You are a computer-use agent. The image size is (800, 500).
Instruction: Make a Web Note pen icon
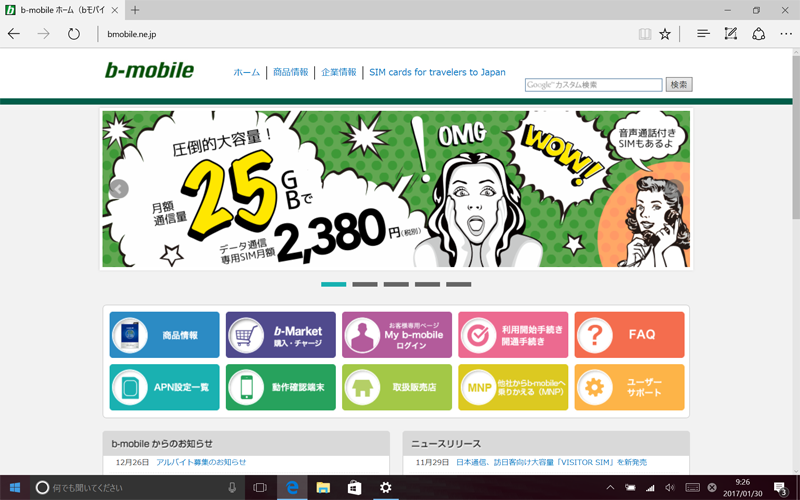tap(731, 34)
